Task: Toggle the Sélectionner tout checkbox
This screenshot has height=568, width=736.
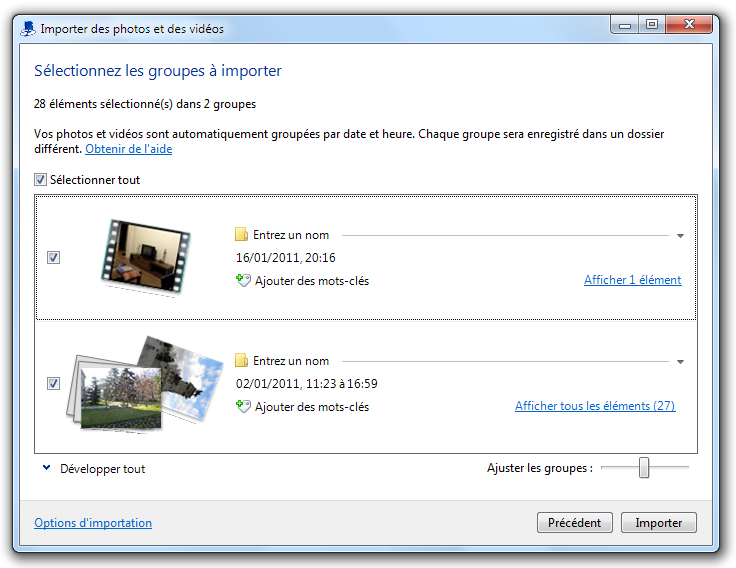Action: coord(41,180)
